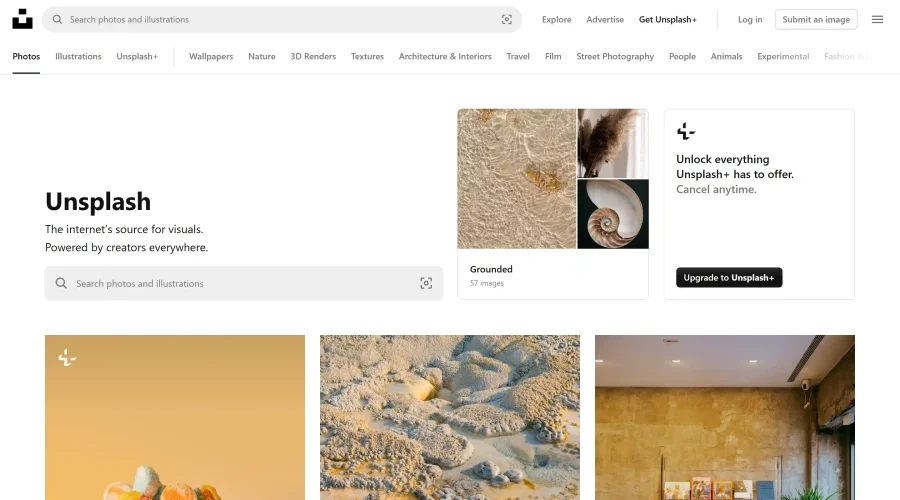Image resolution: width=900 pixels, height=500 pixels.
Task: Click 'Unlock everything Unsplash+ has to offer.' text
Action: tap(735, 166)
